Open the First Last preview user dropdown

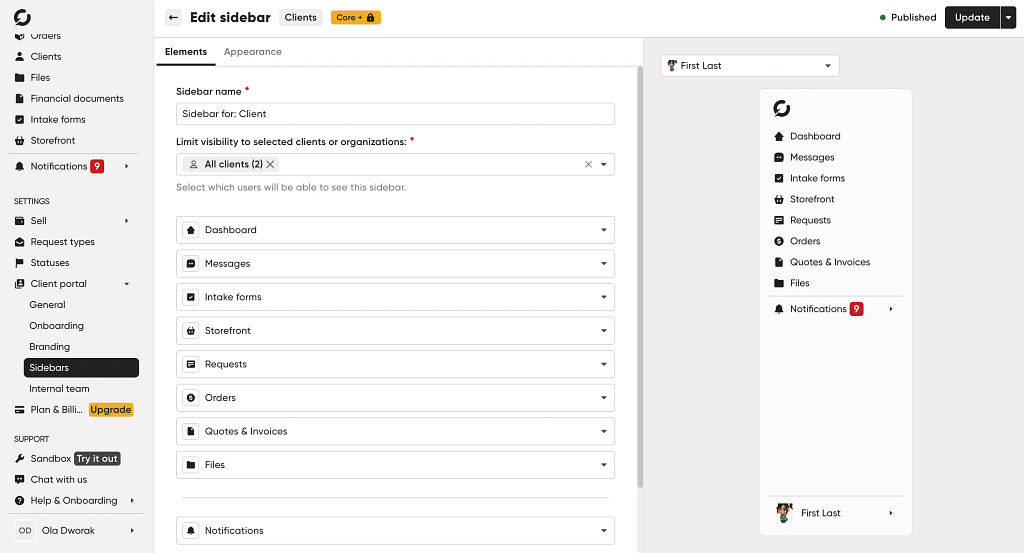coord(750,65)
